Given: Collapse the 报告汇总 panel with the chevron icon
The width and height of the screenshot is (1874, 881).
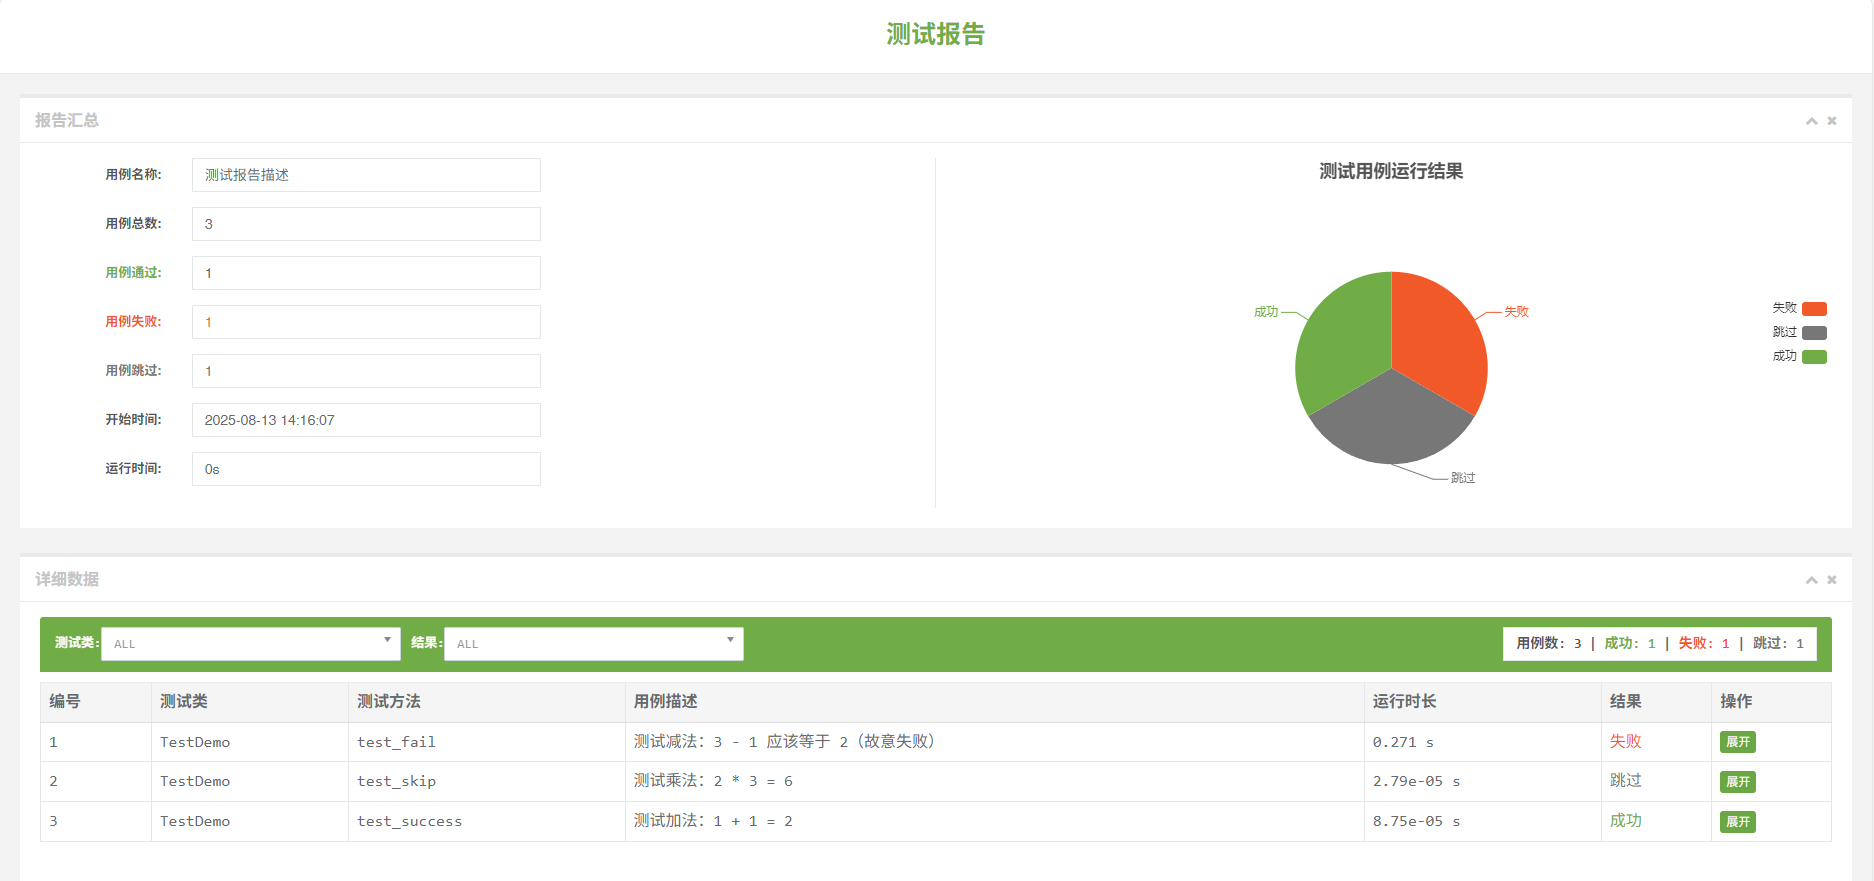Looking at the screenshot, I should (1811, 121).
